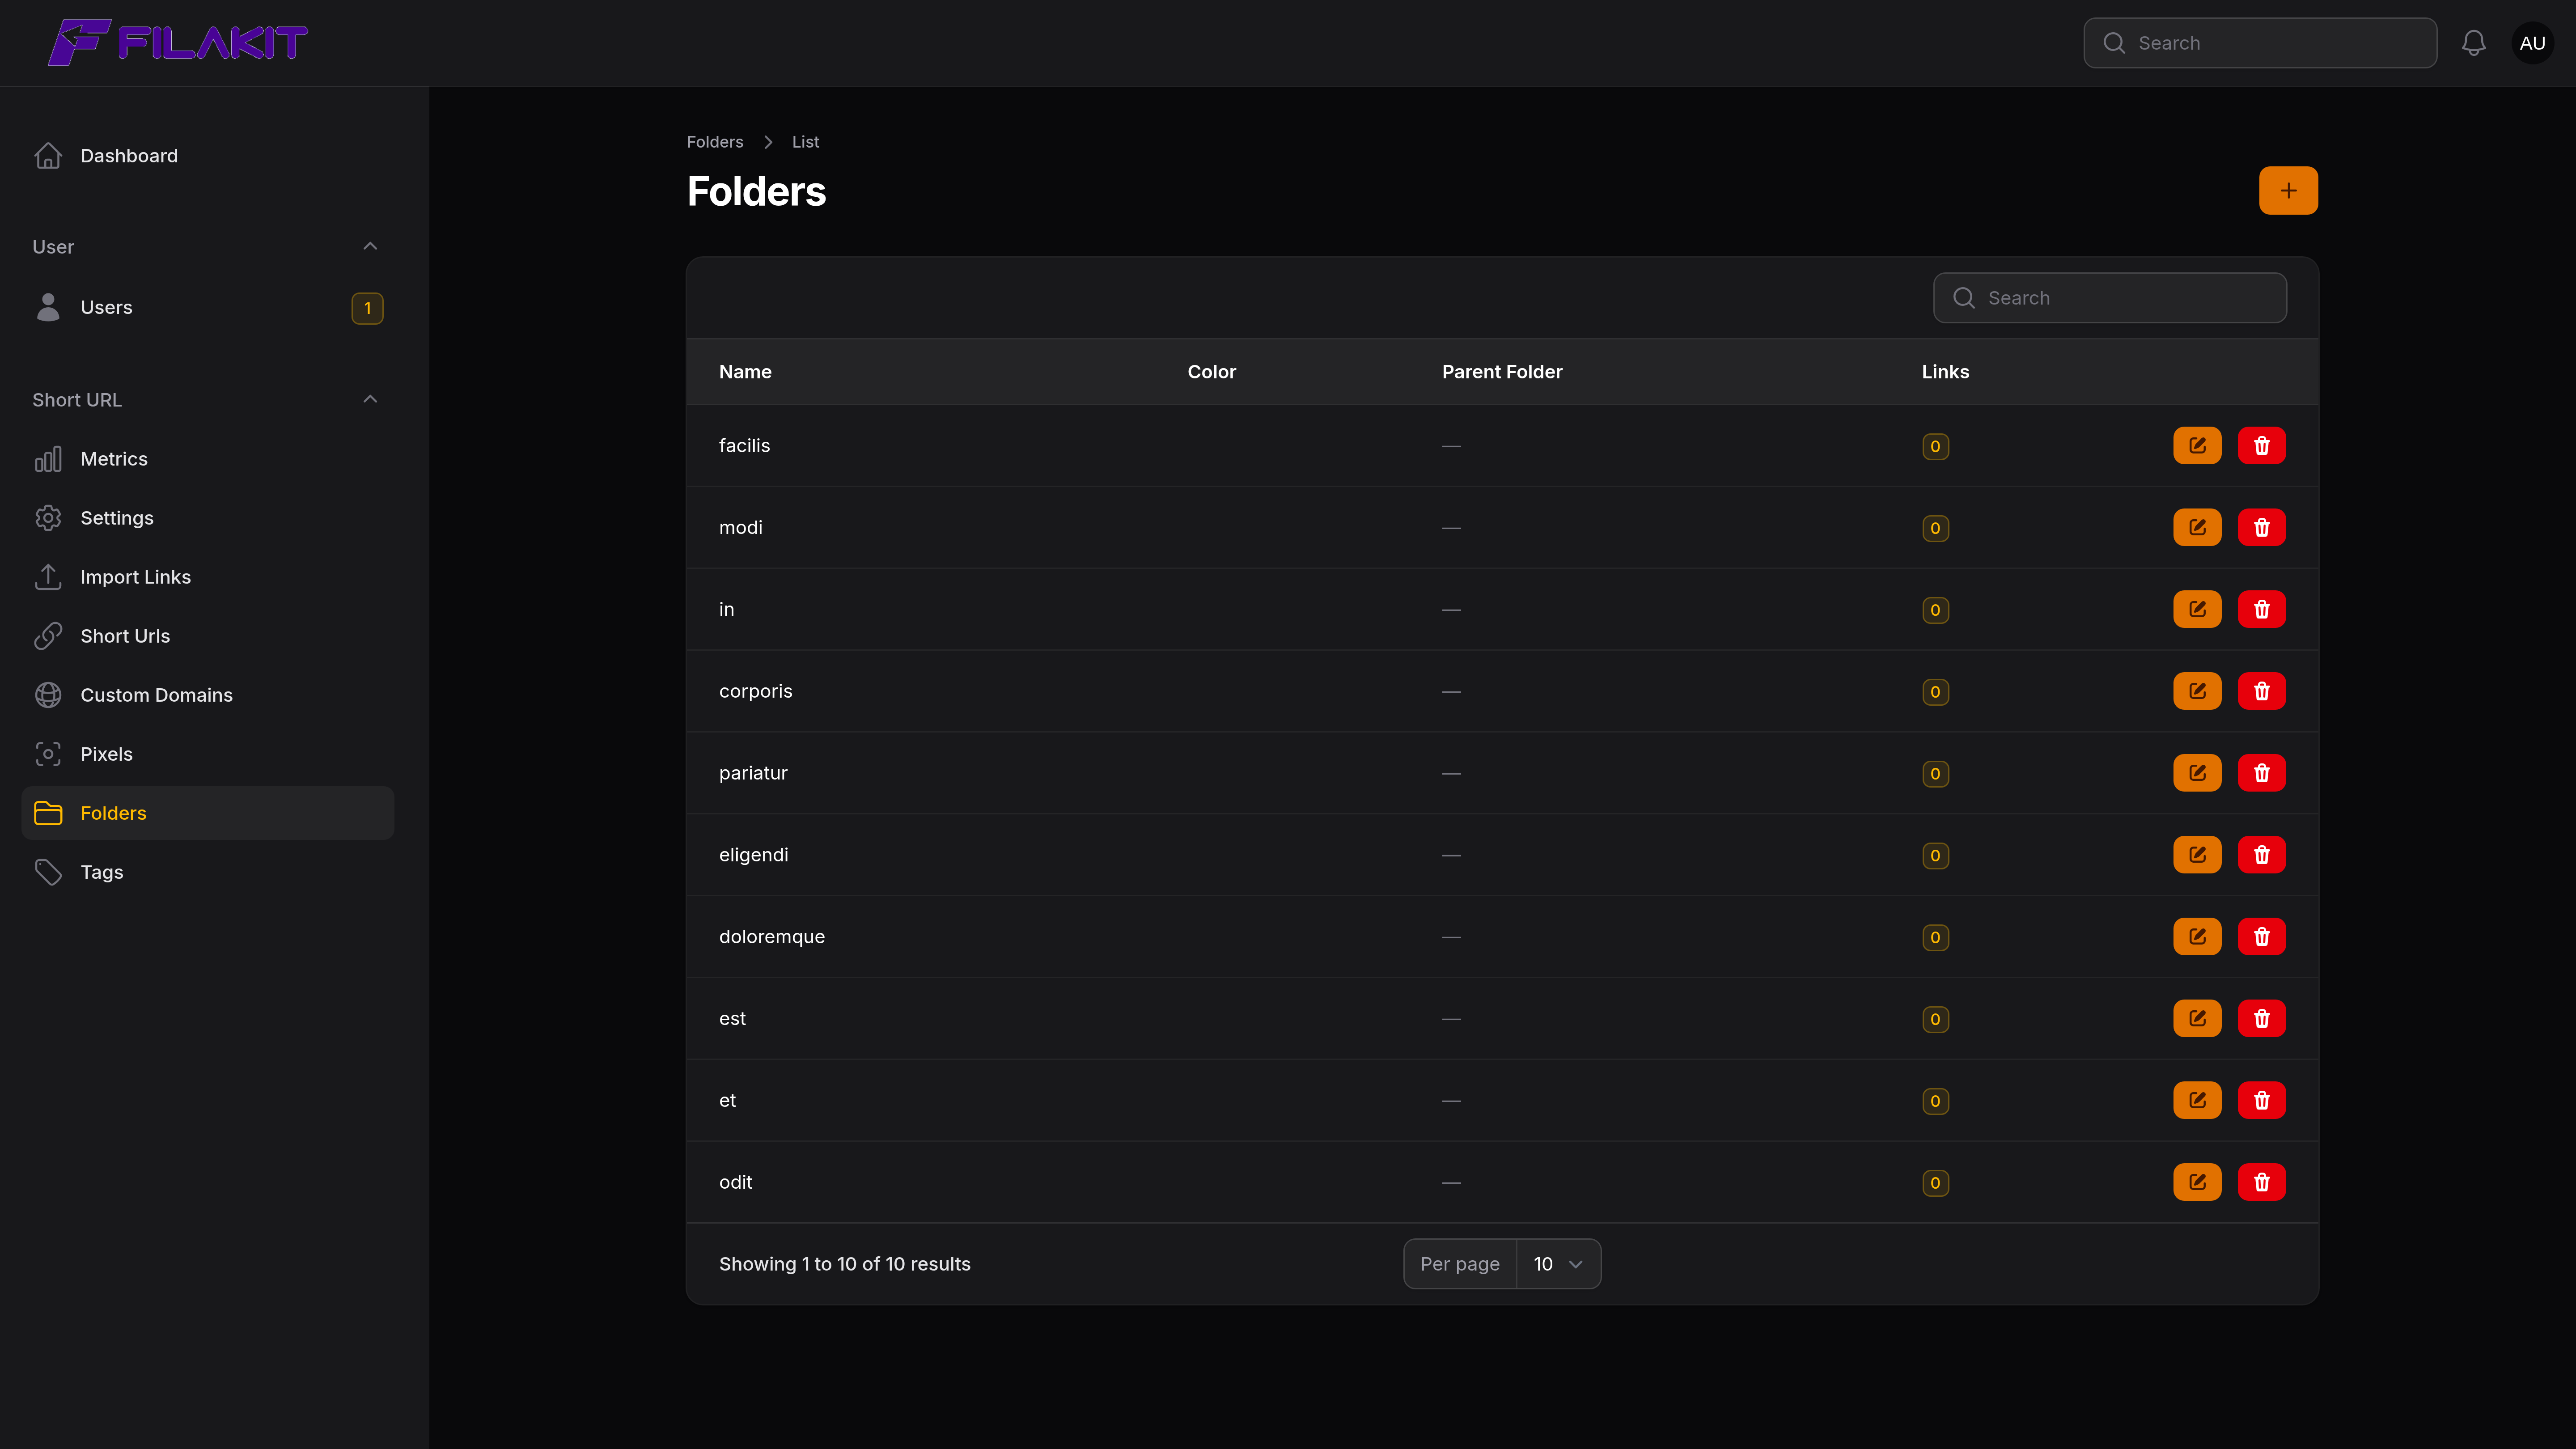
Task: Select Folders in sidebar
Action: click(x=207, y=813)
